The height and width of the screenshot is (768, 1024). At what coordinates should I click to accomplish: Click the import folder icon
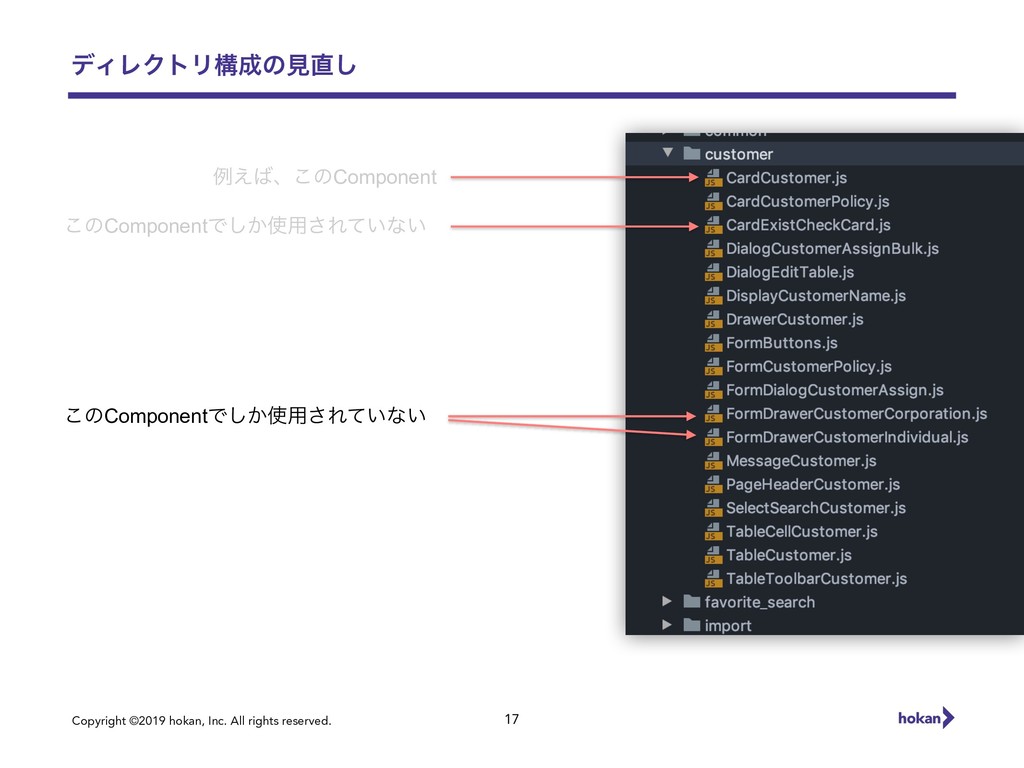coord(692,625)
